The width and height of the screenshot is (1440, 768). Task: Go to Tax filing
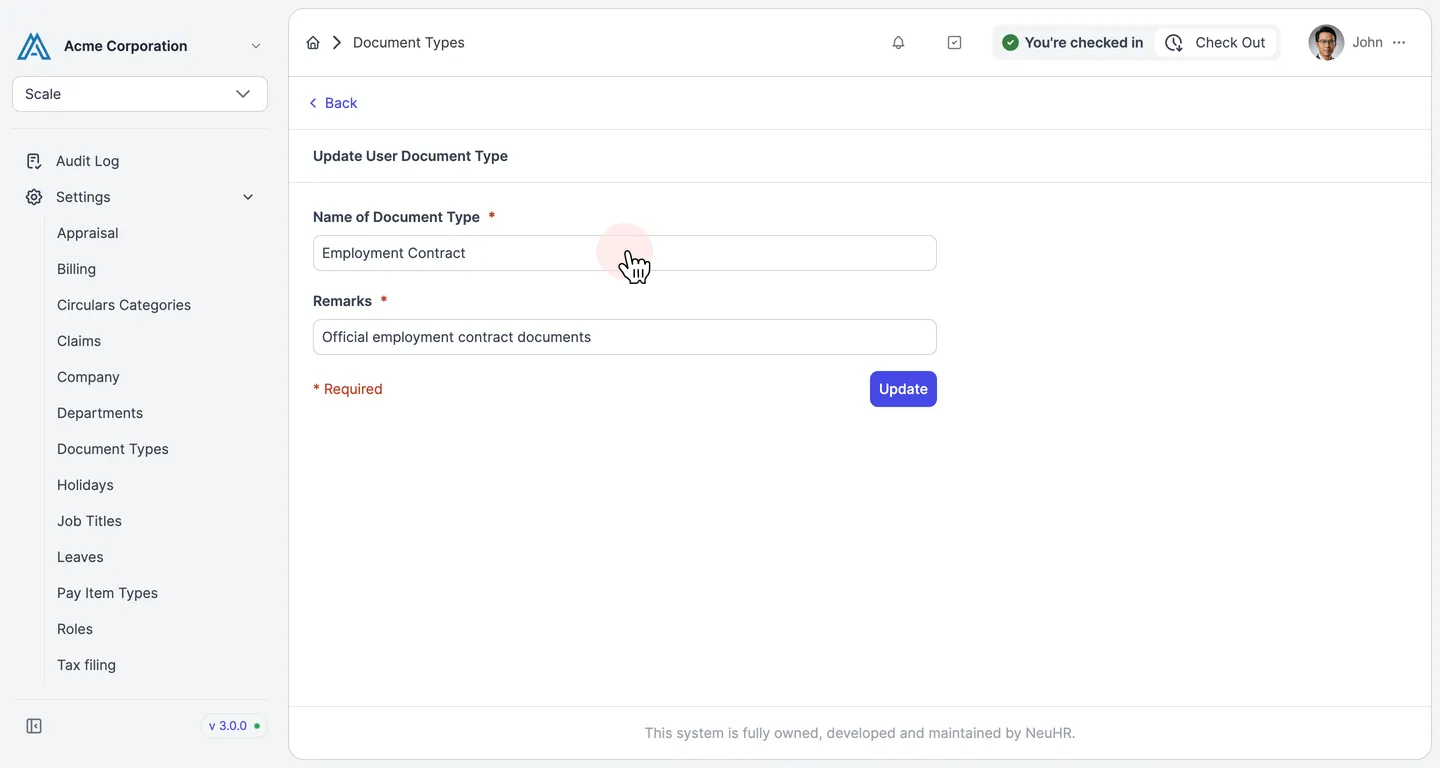point(86,665)
